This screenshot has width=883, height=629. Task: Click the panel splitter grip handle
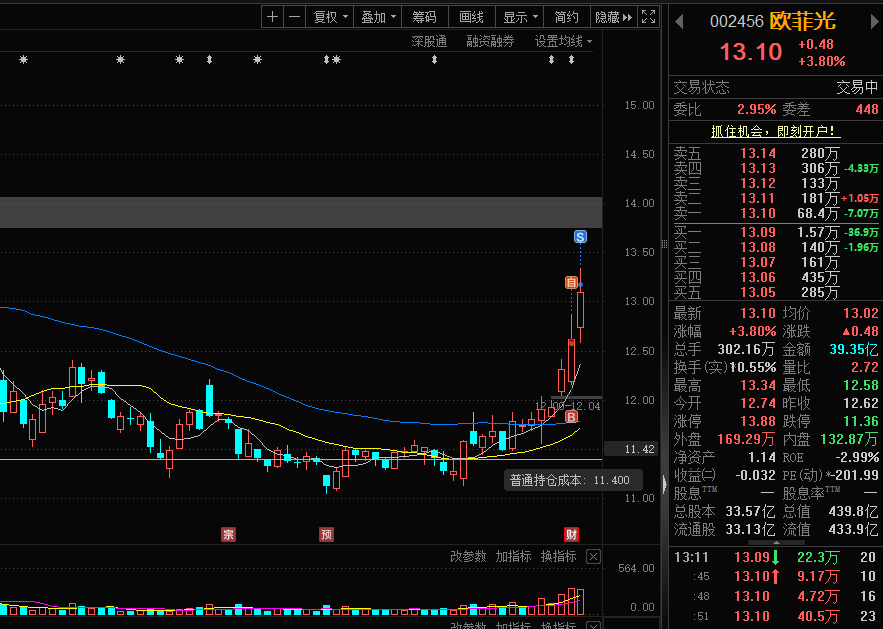coord(664,244)
